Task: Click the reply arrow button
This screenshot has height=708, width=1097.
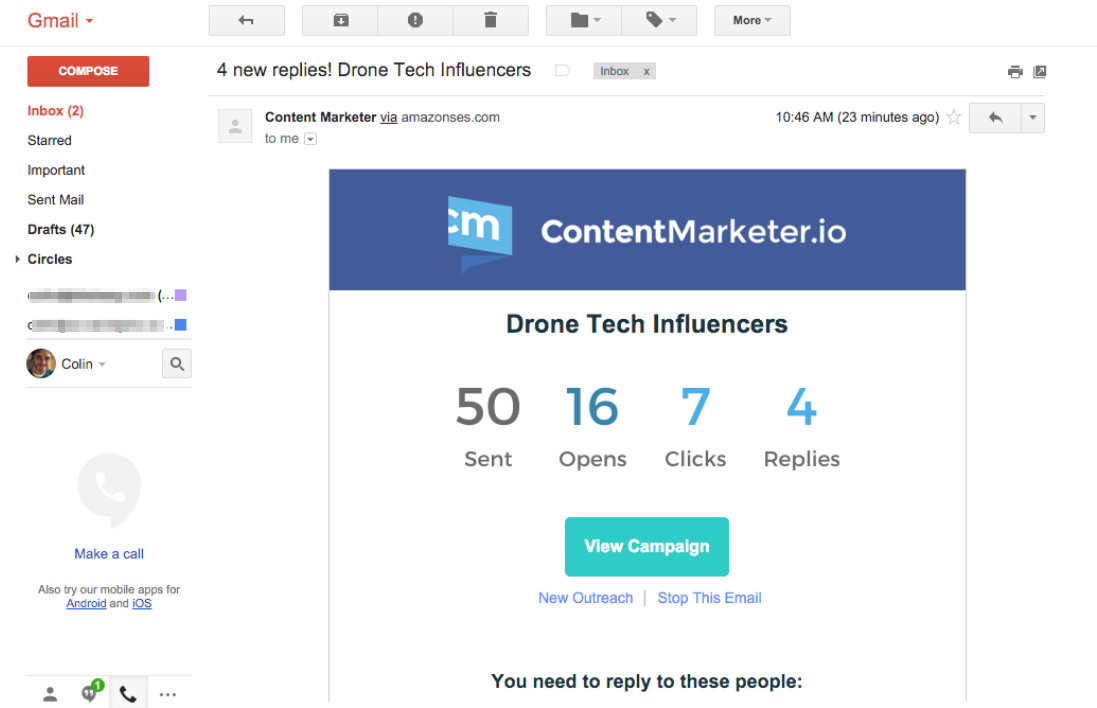Action: coord(995,118)
